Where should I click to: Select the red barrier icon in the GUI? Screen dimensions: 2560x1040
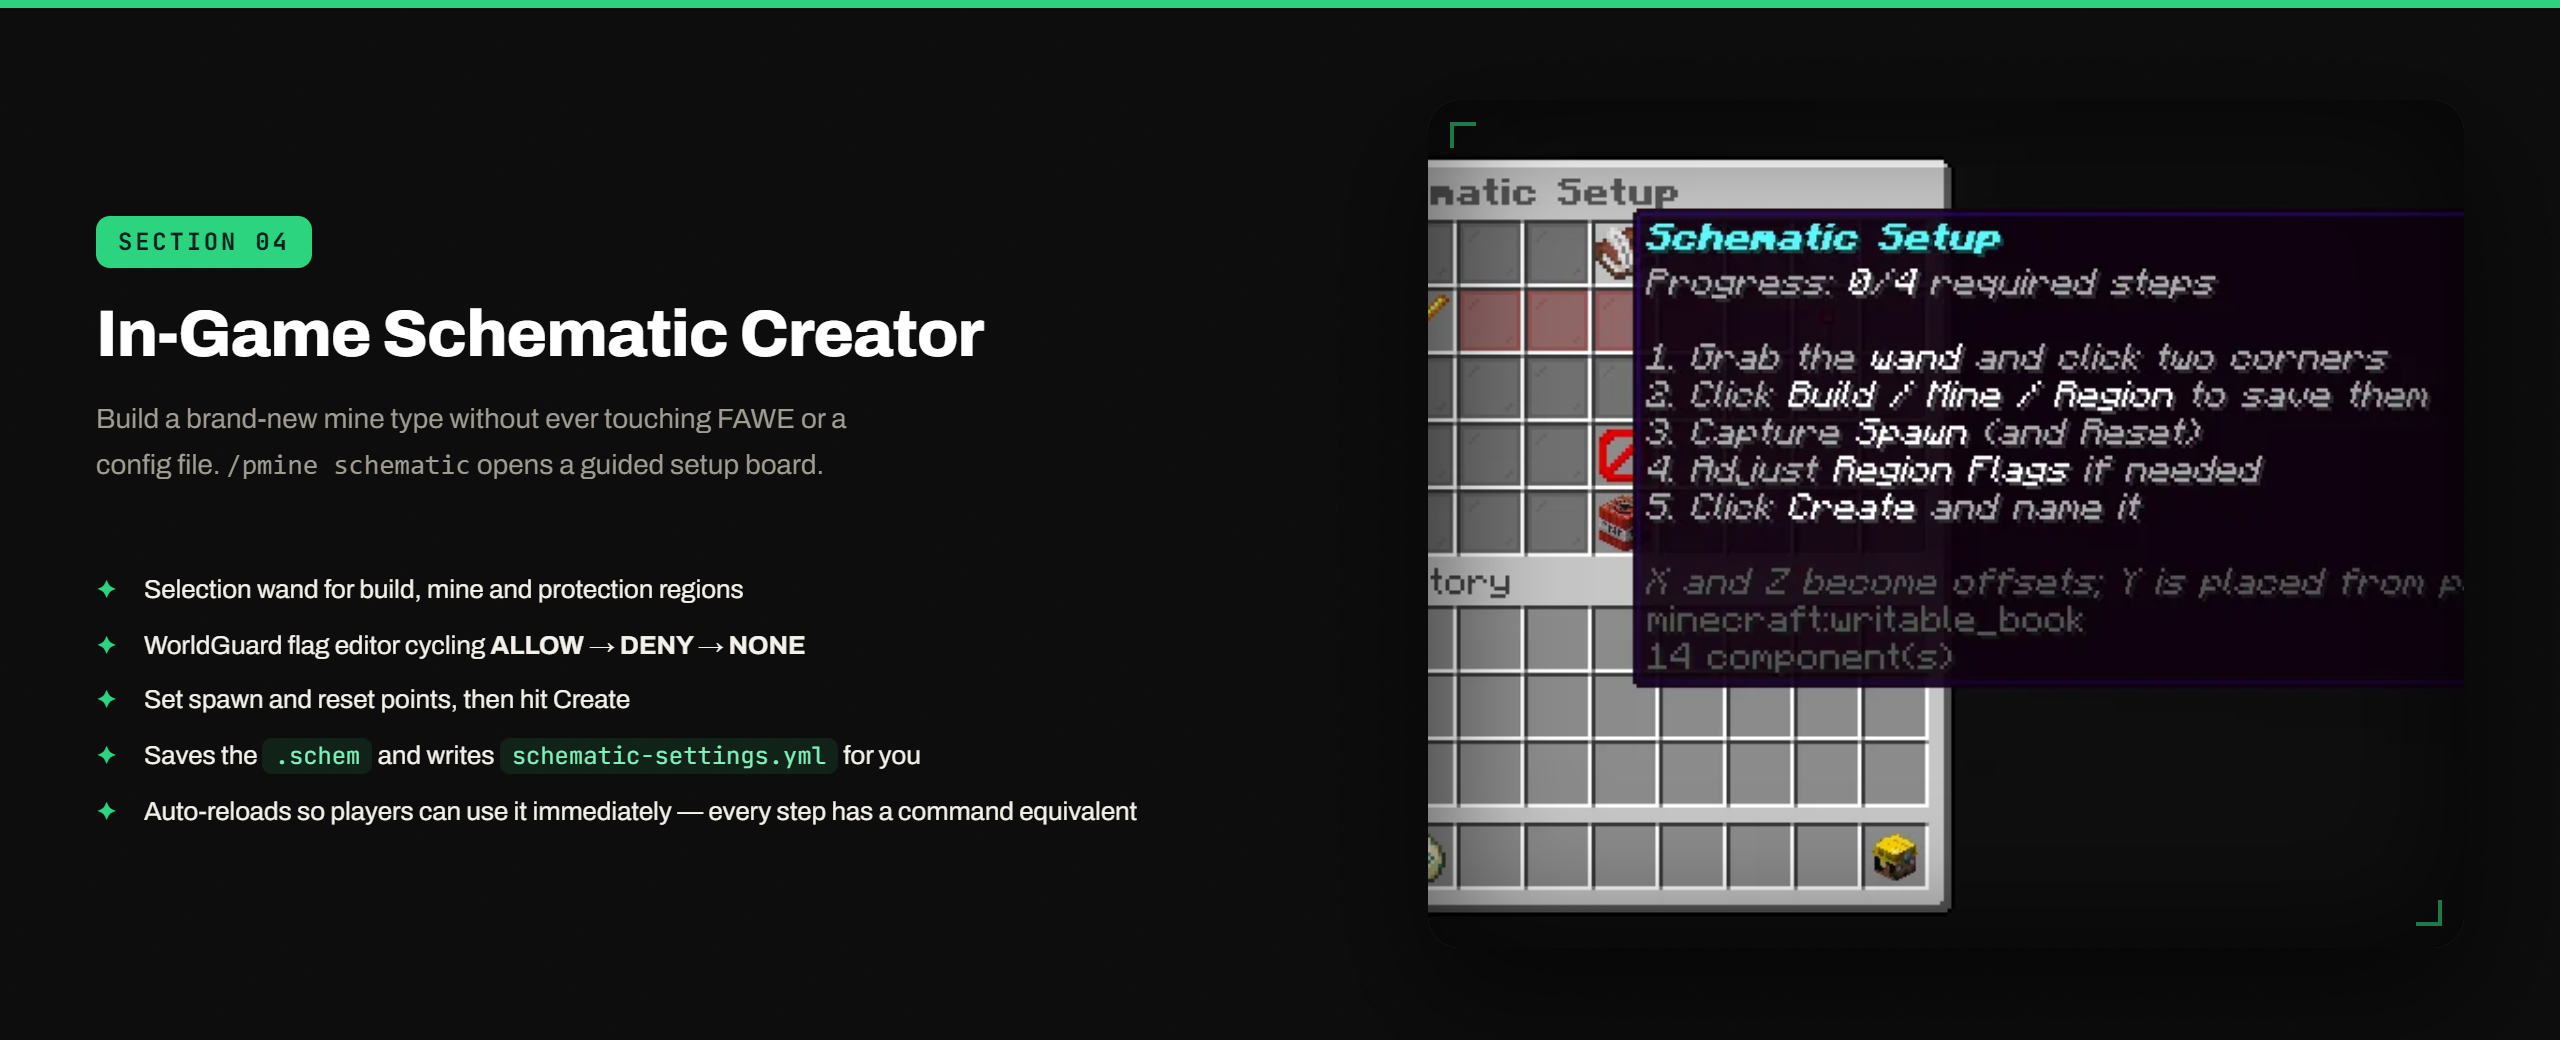coord(1616,456)
